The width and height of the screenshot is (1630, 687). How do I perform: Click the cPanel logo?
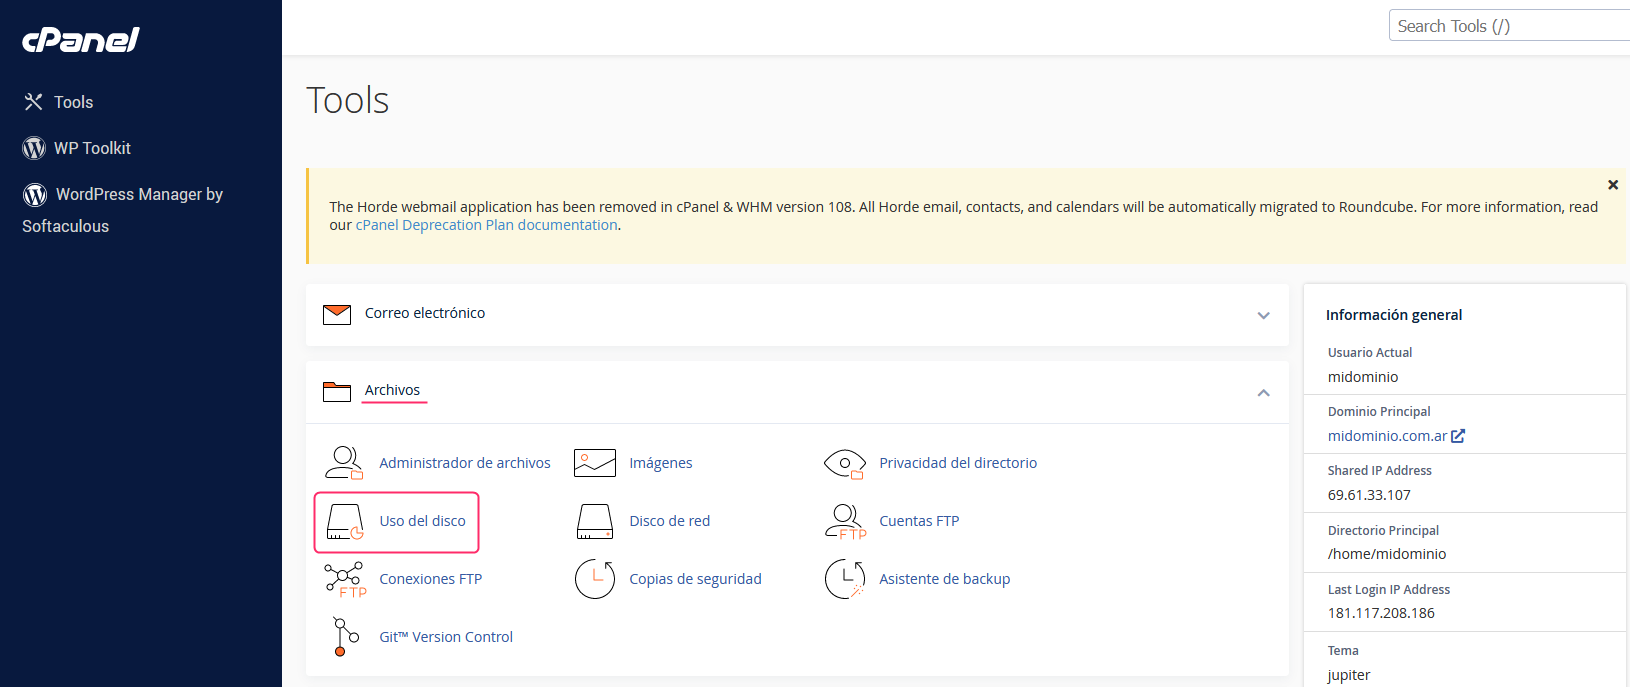pos(81,40)
